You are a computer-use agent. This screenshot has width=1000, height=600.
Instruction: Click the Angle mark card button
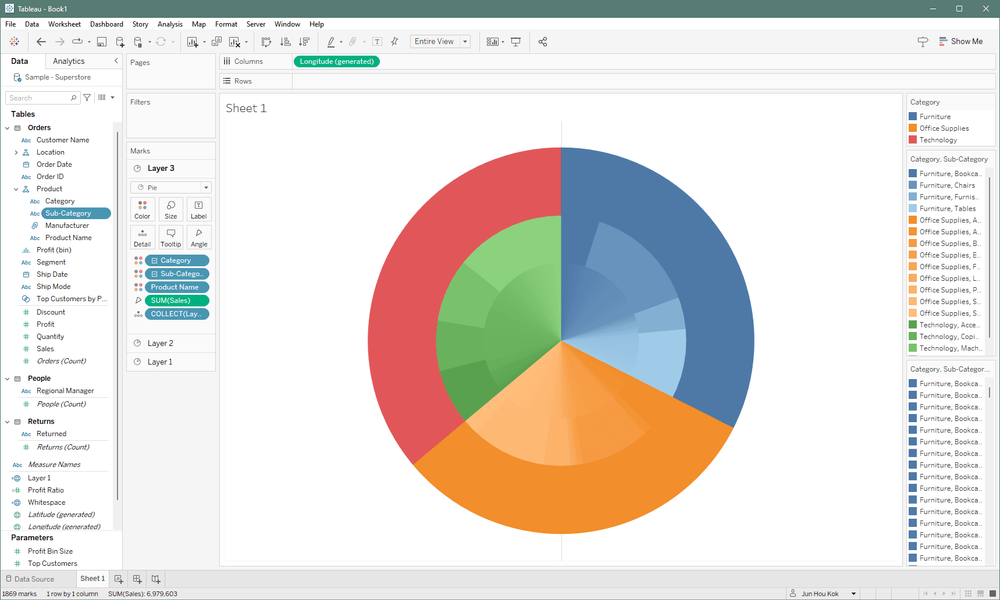pyautogui.click(x=199, y=237)
